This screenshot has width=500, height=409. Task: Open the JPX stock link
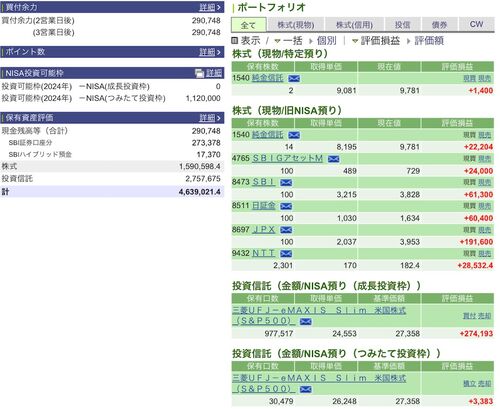pyautogui.click(x=264, y=230)
